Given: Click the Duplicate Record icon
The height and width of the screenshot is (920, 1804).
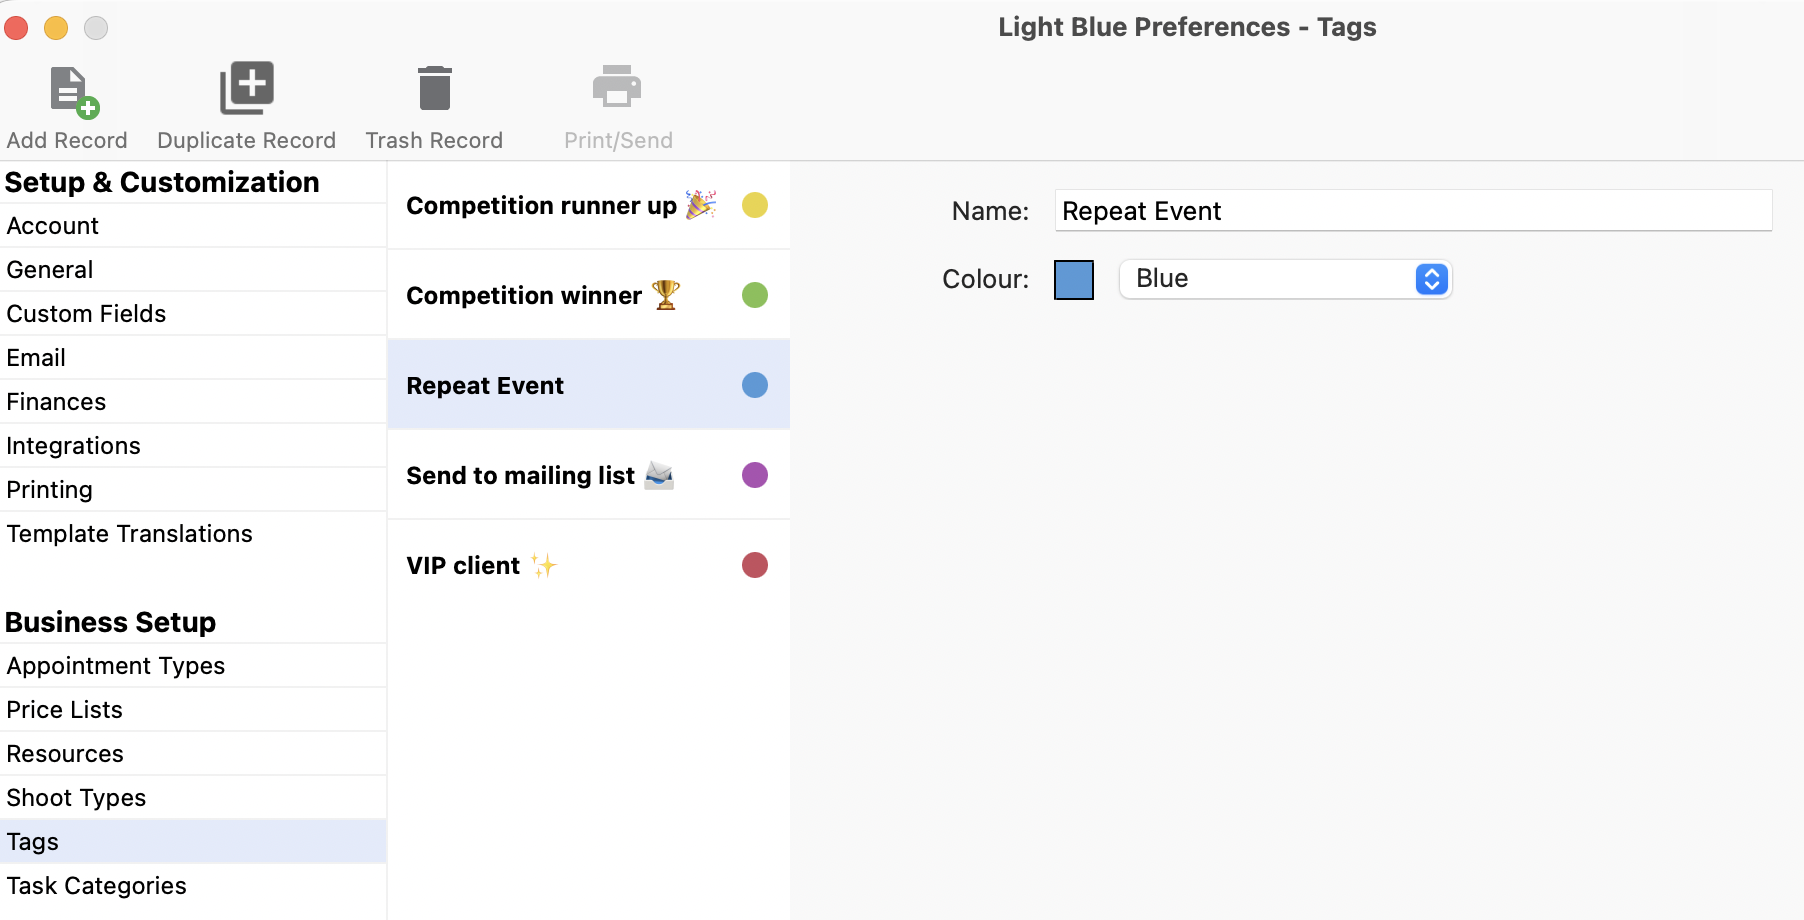Looking at the screenshot, I should (x=247, y=88).
